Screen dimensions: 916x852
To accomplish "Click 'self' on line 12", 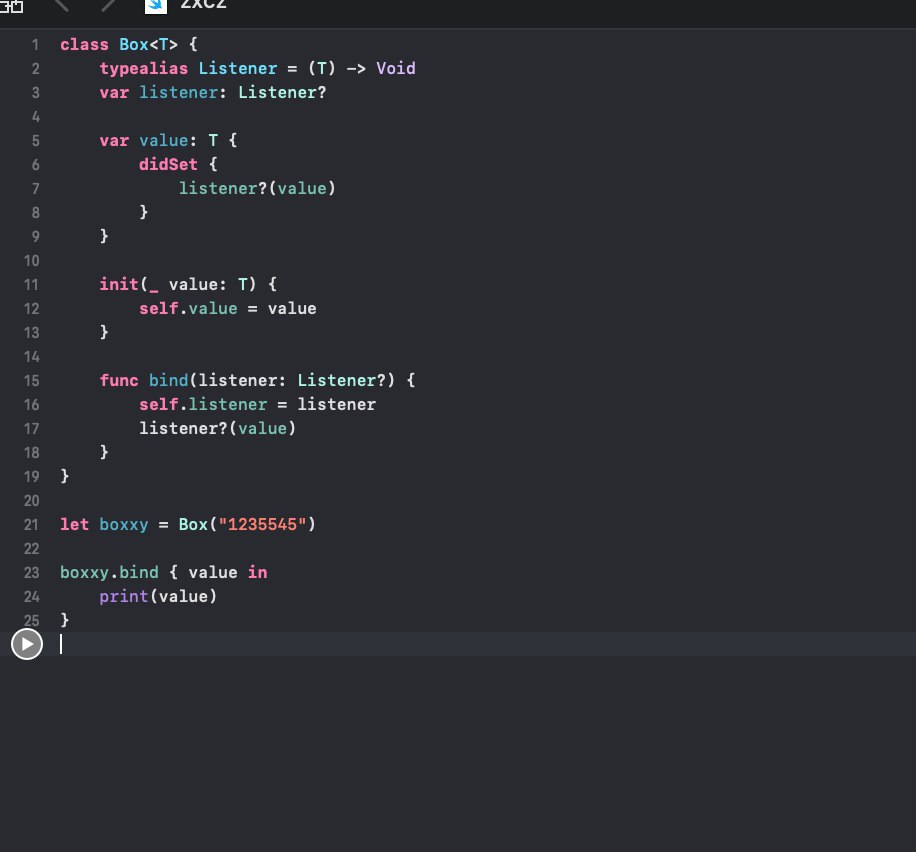I will click(159, 308).
